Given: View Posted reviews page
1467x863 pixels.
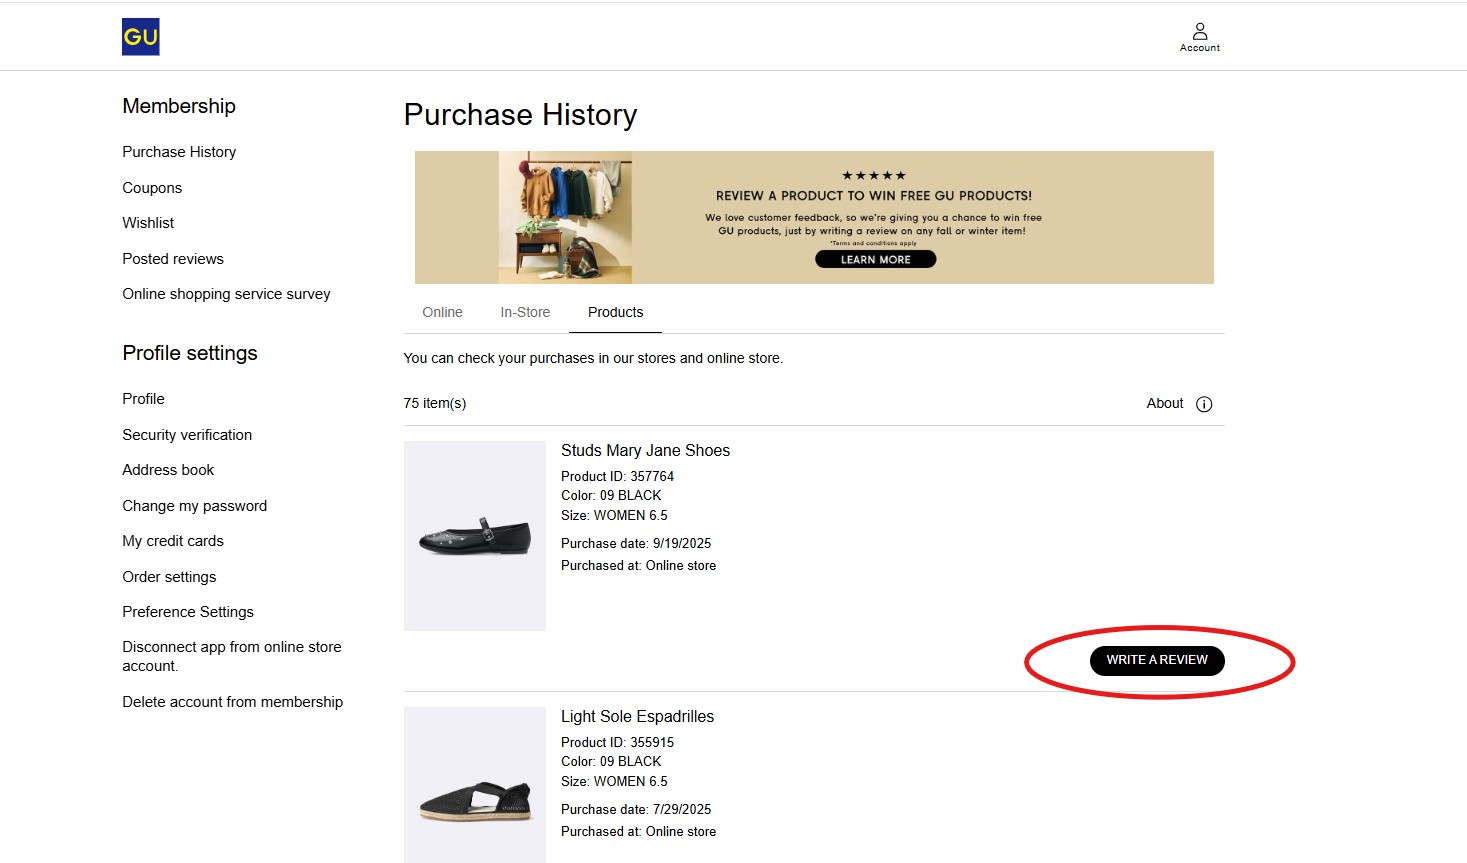Looking at the screenshot, I should [173, 259].
